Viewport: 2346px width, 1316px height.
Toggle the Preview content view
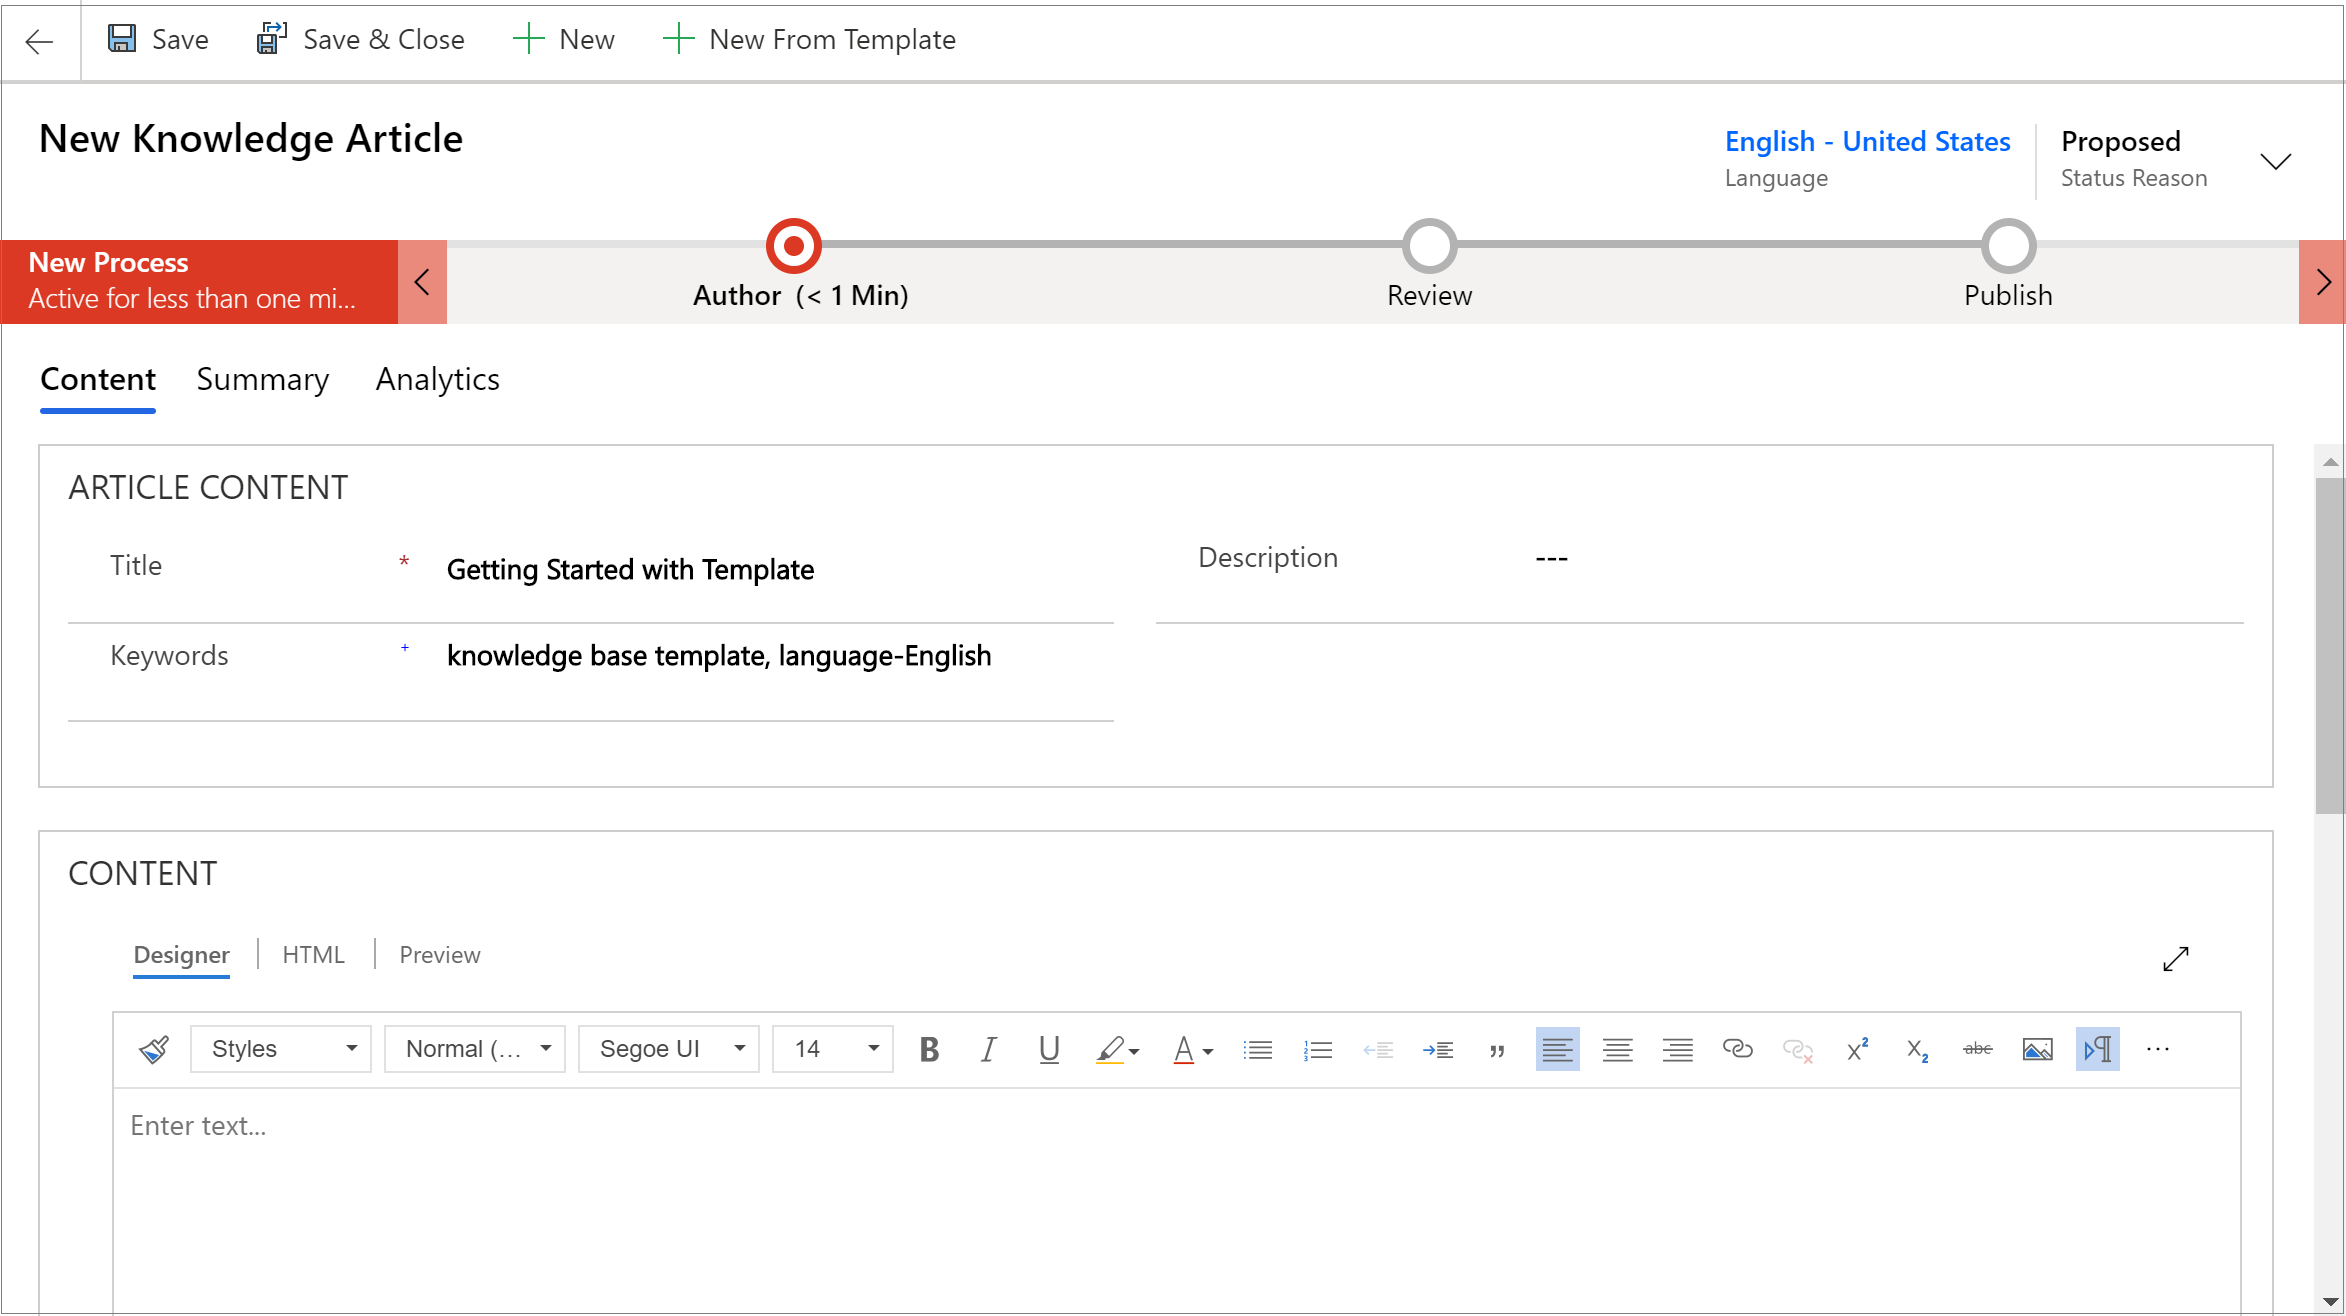(440, 954)
